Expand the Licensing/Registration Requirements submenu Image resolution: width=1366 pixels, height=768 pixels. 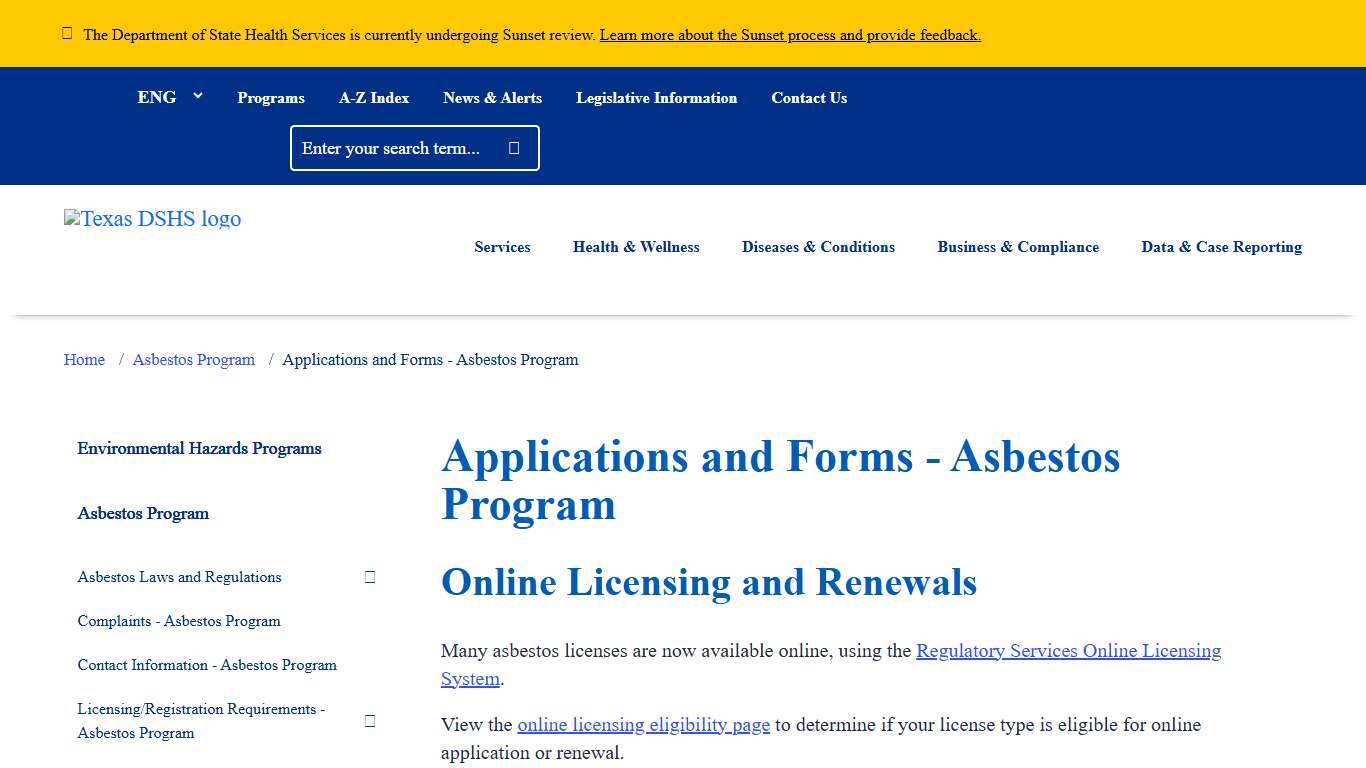click(x=370, y=720)
